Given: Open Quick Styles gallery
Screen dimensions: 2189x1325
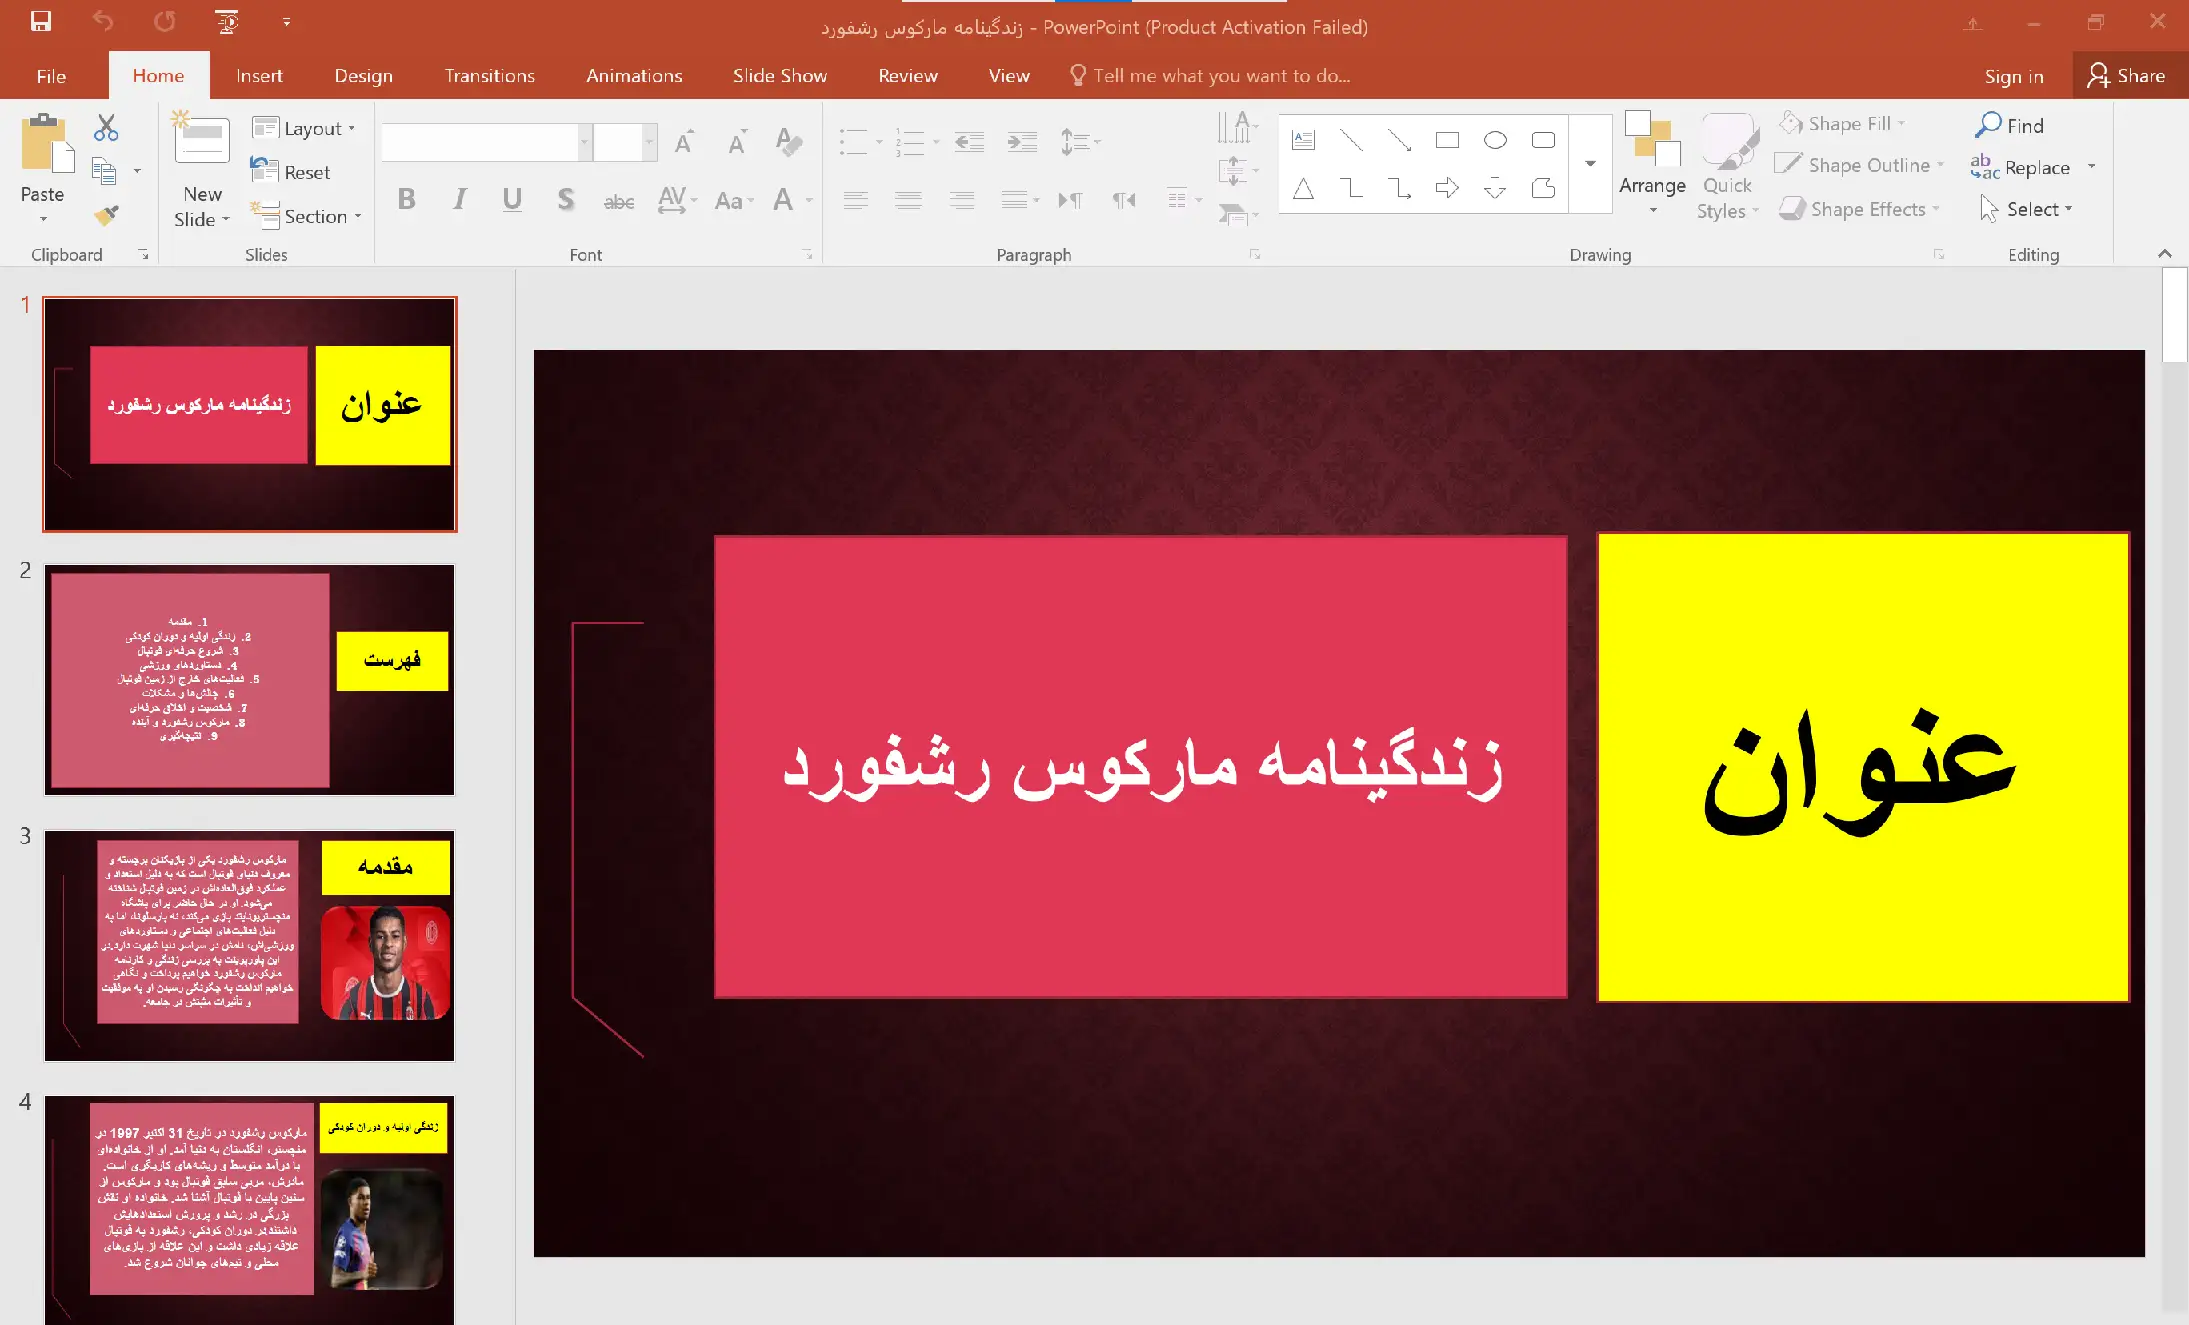Looking at the screenshot, I should tap(1728, 165).
